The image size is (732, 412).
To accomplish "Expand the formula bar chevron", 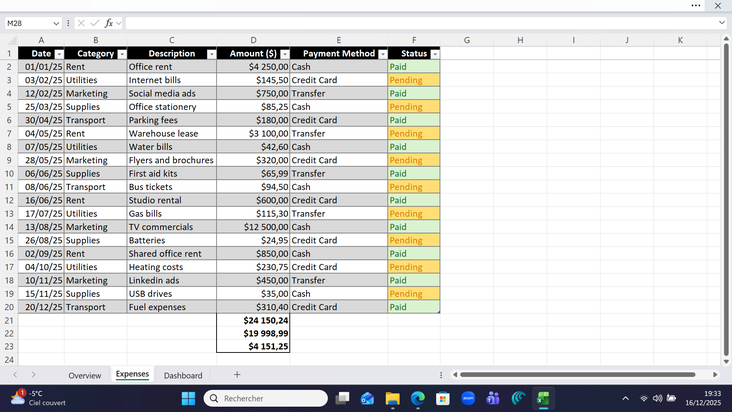I will [722, 22].
